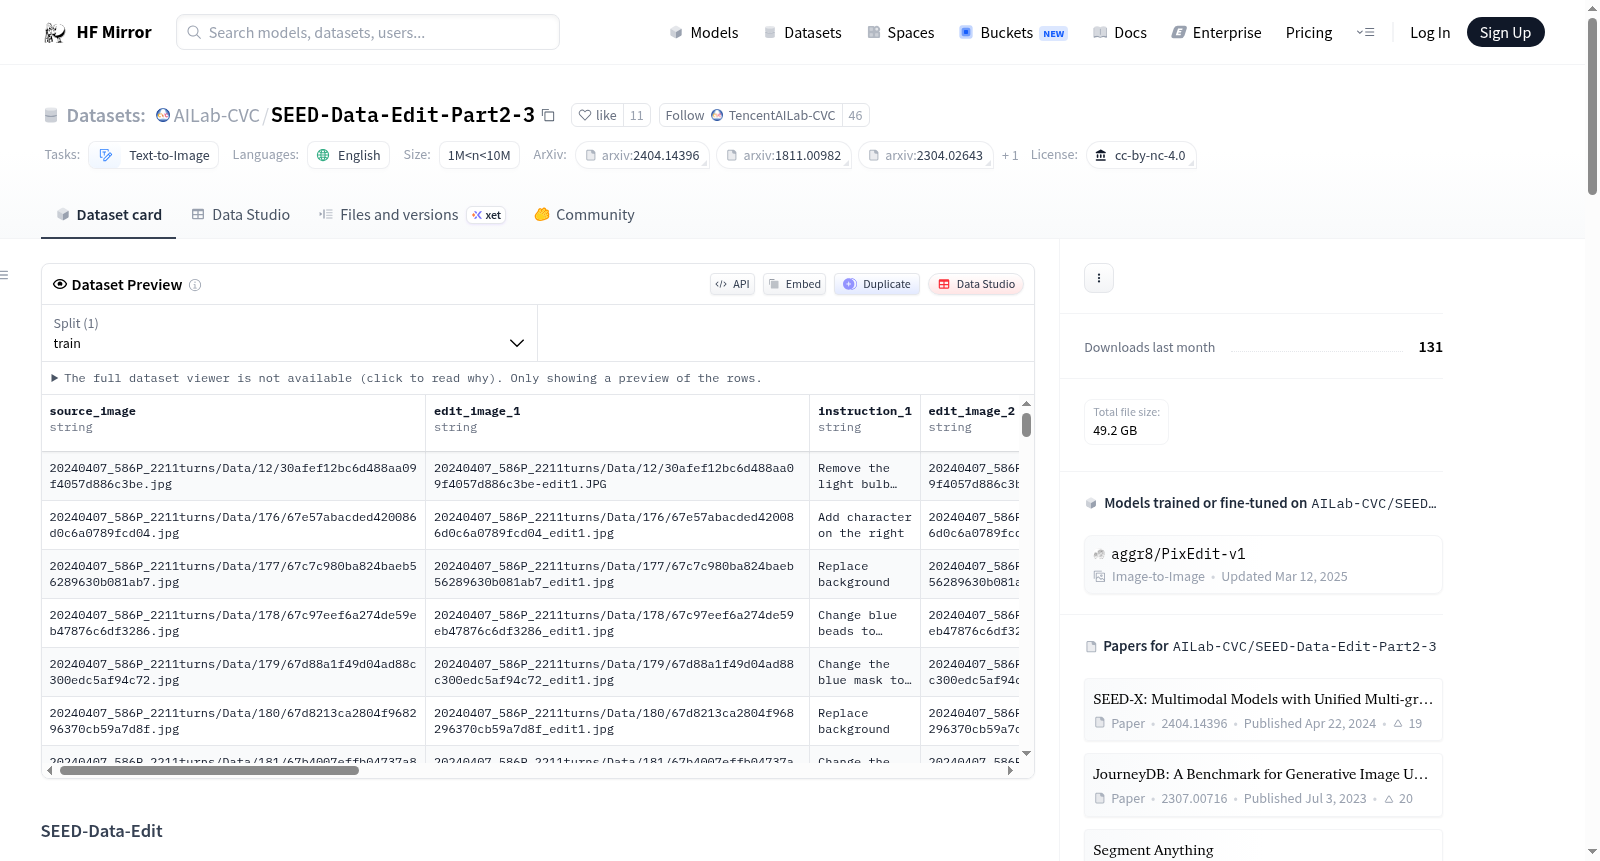
Task: Open the aggr8/PixEdit-v1 model card
Action: [x=1263, y=565]
